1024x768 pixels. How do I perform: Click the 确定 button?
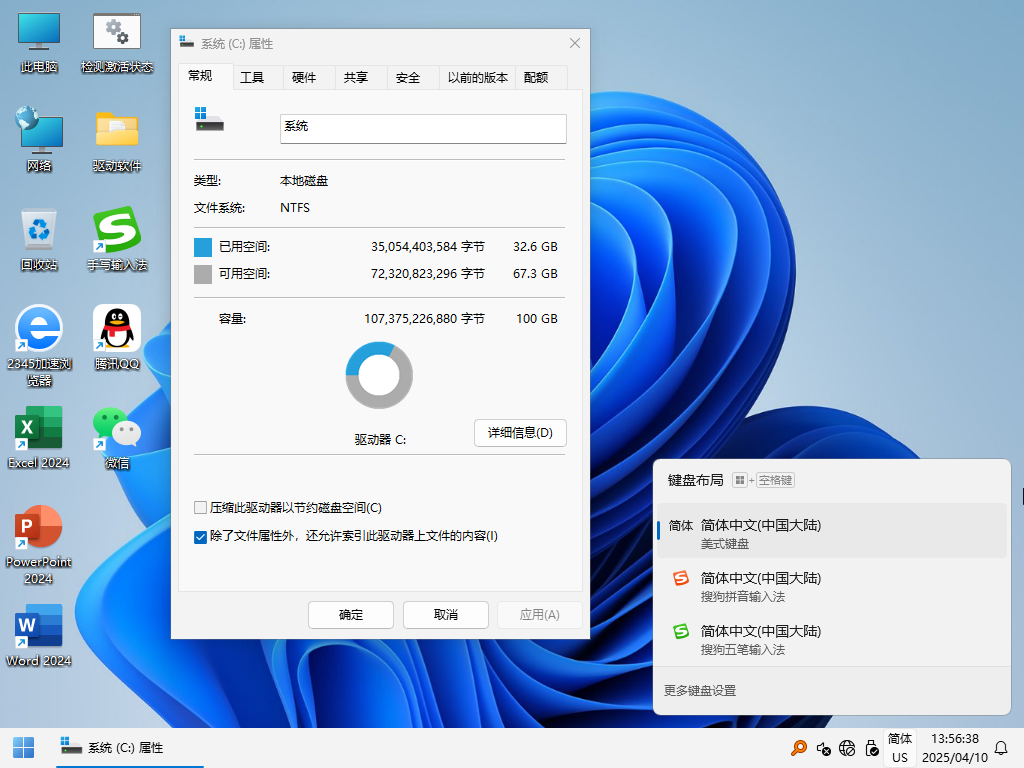point(351,615)
